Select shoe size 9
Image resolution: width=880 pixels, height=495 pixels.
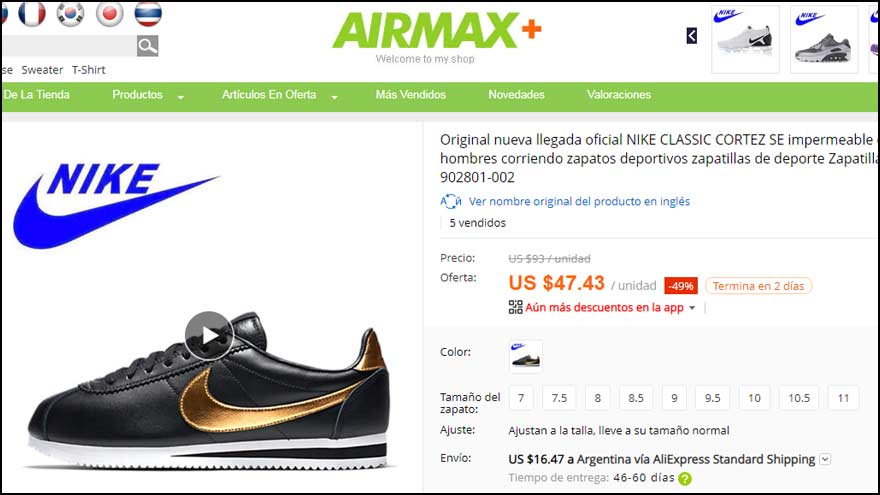674,398
